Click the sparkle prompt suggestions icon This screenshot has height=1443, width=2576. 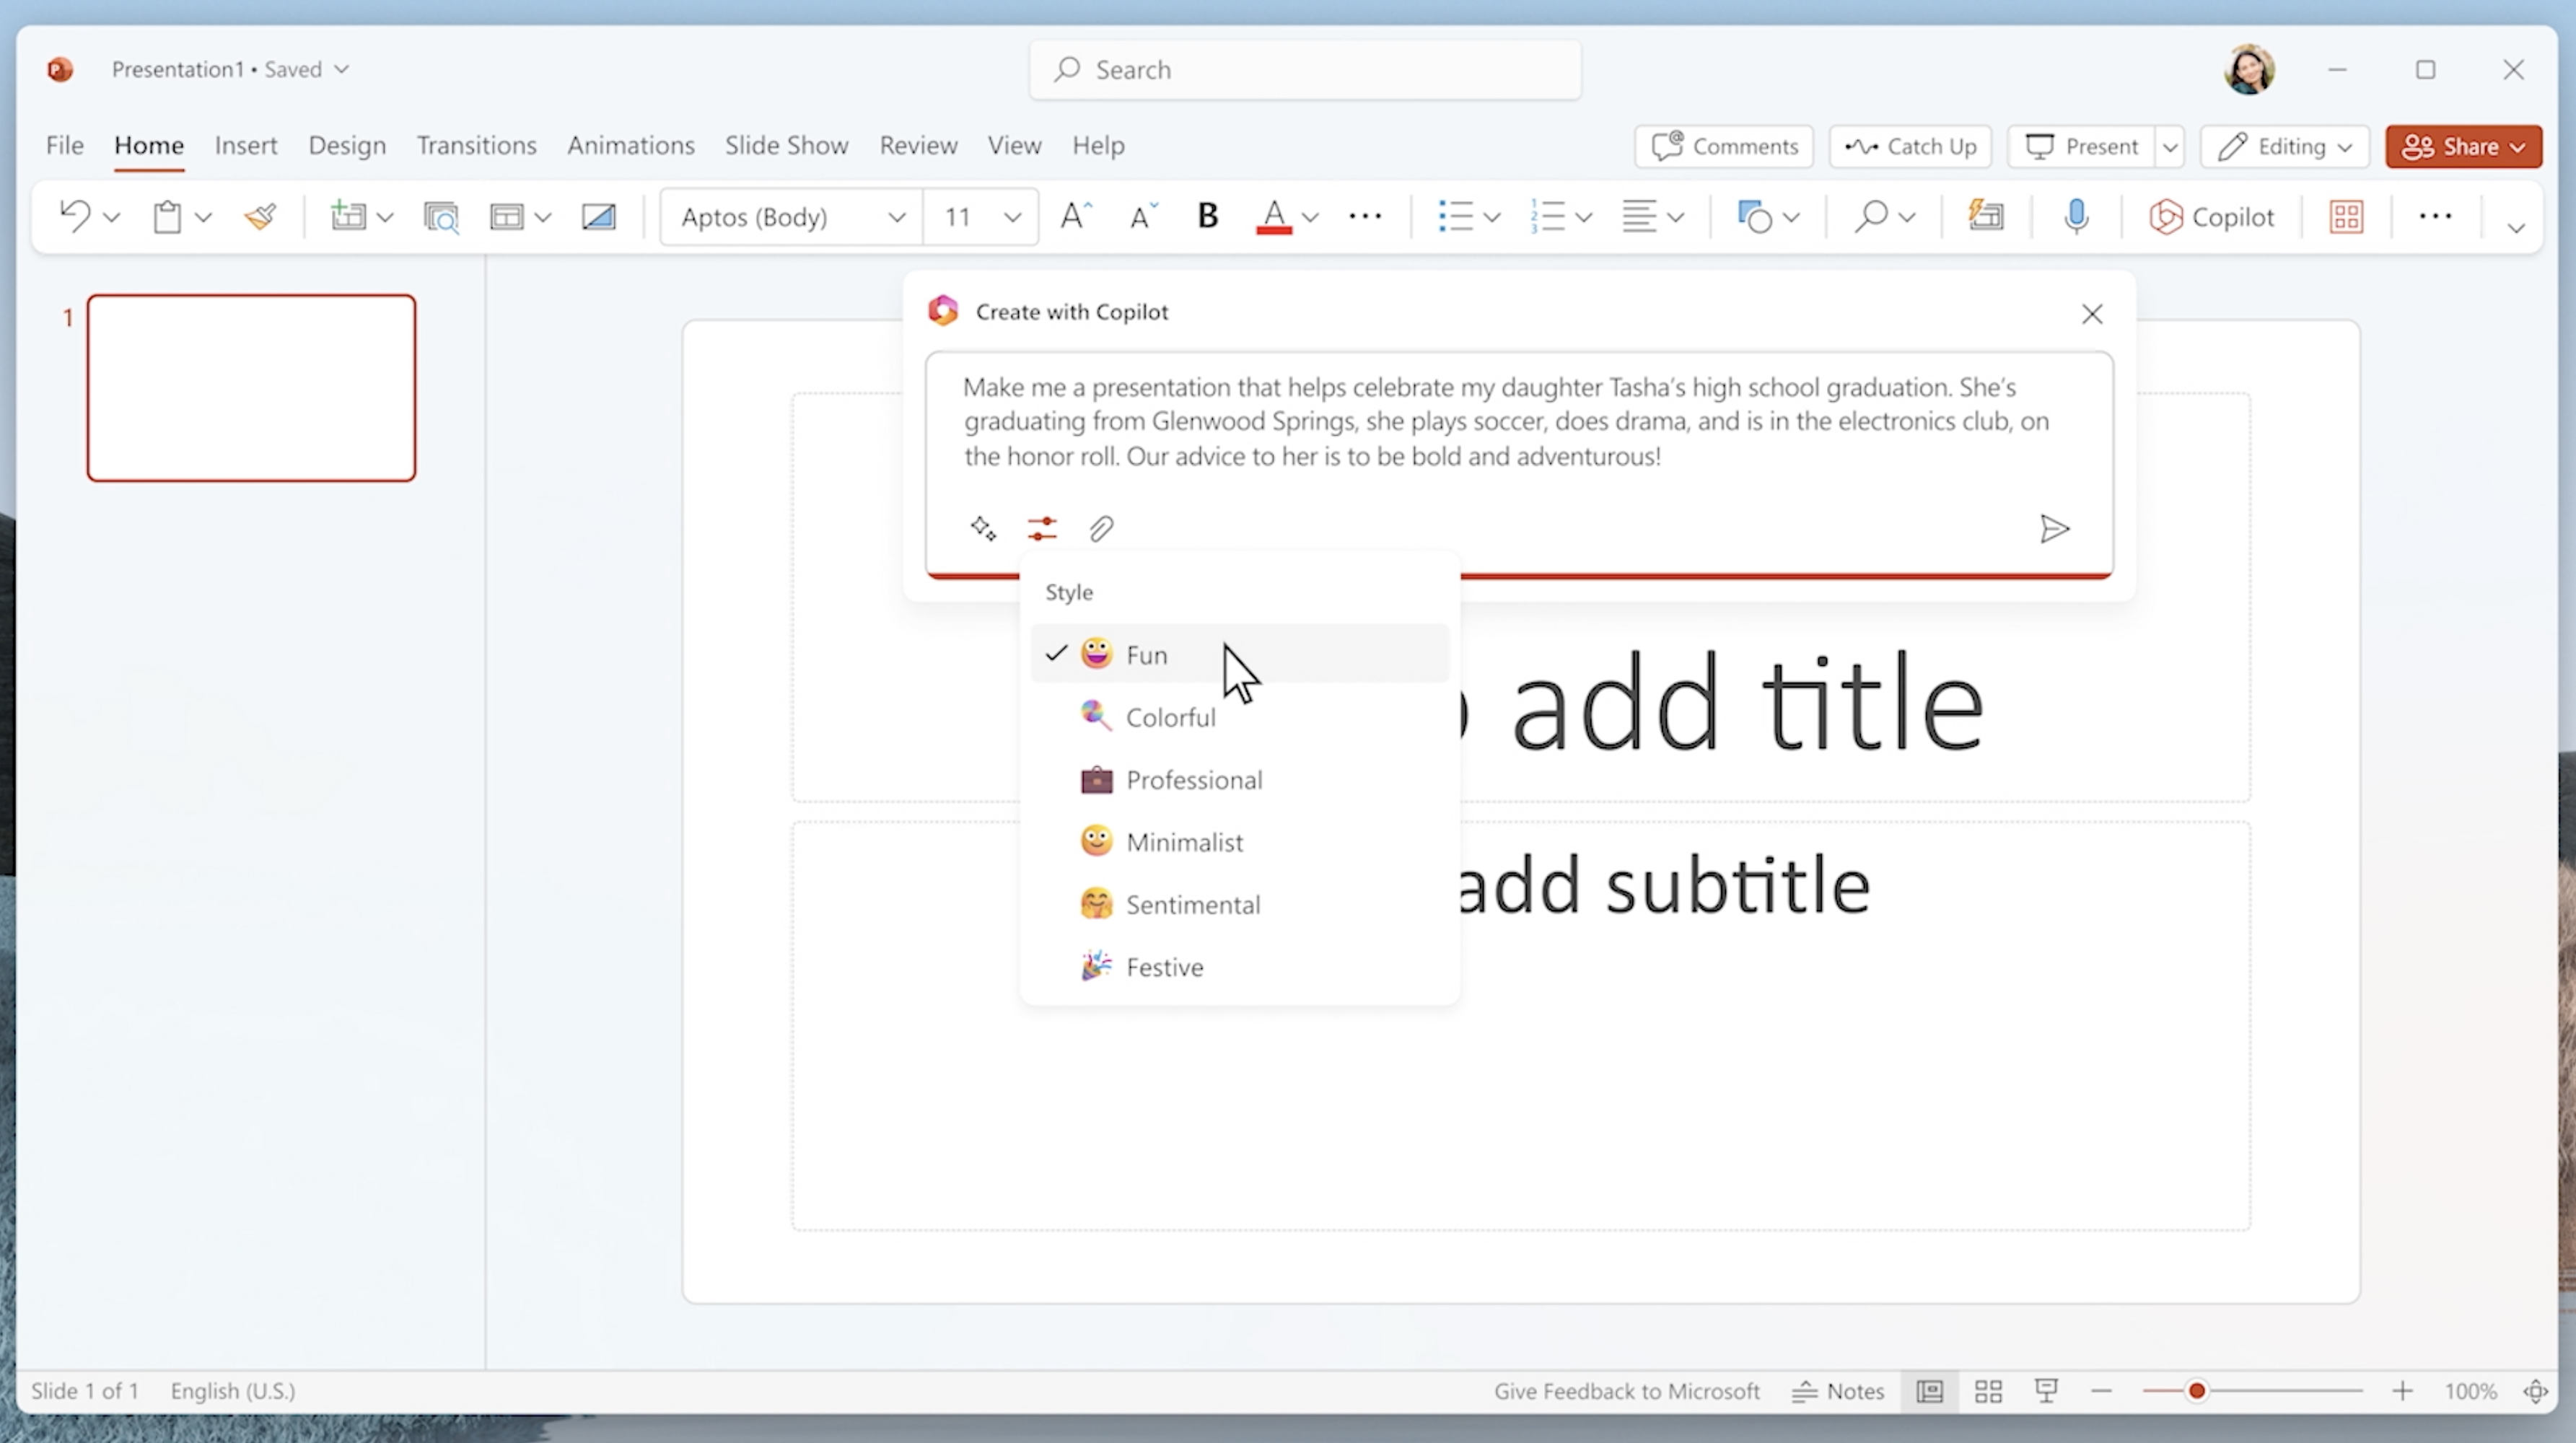(x=983, y=528)
